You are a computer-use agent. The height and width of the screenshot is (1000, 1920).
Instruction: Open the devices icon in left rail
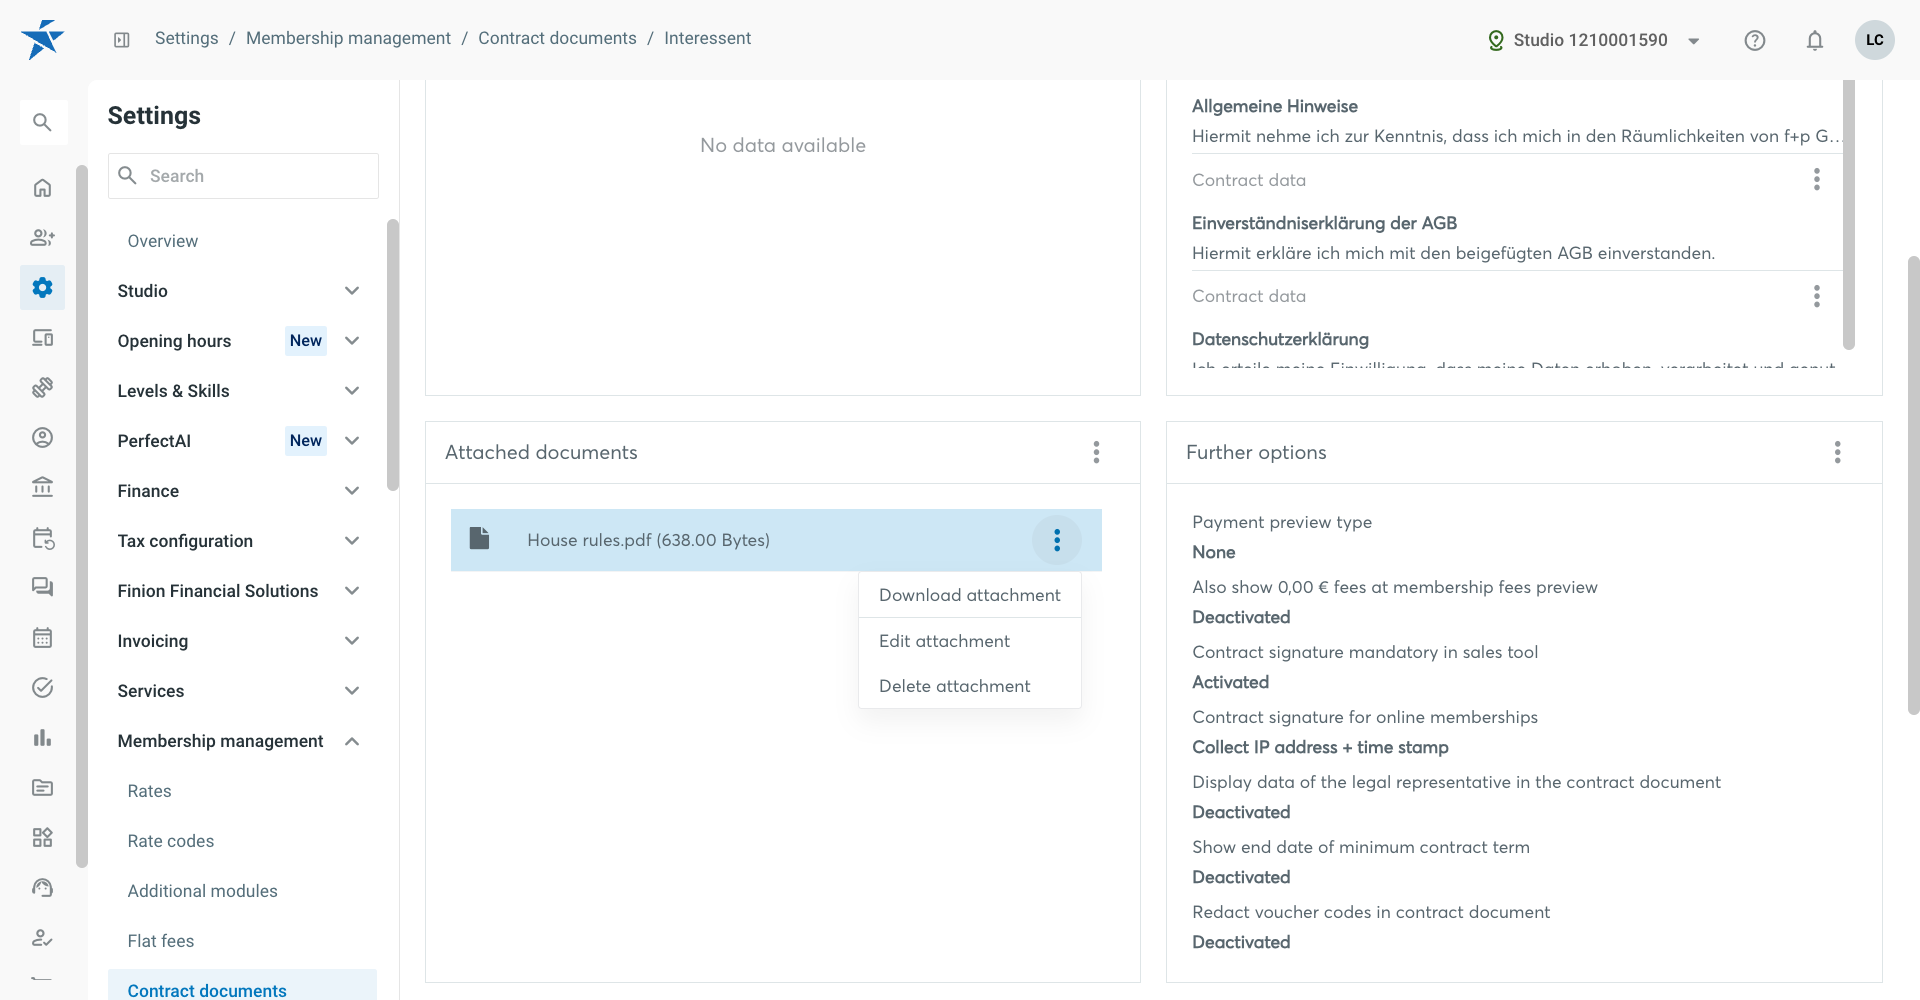(42, 337)
